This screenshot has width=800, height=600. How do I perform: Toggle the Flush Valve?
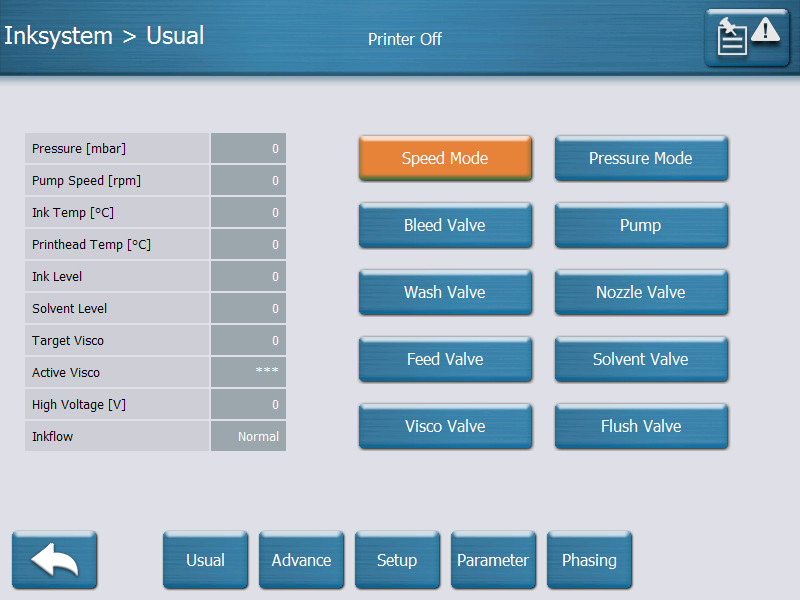(x=641, y=426)
